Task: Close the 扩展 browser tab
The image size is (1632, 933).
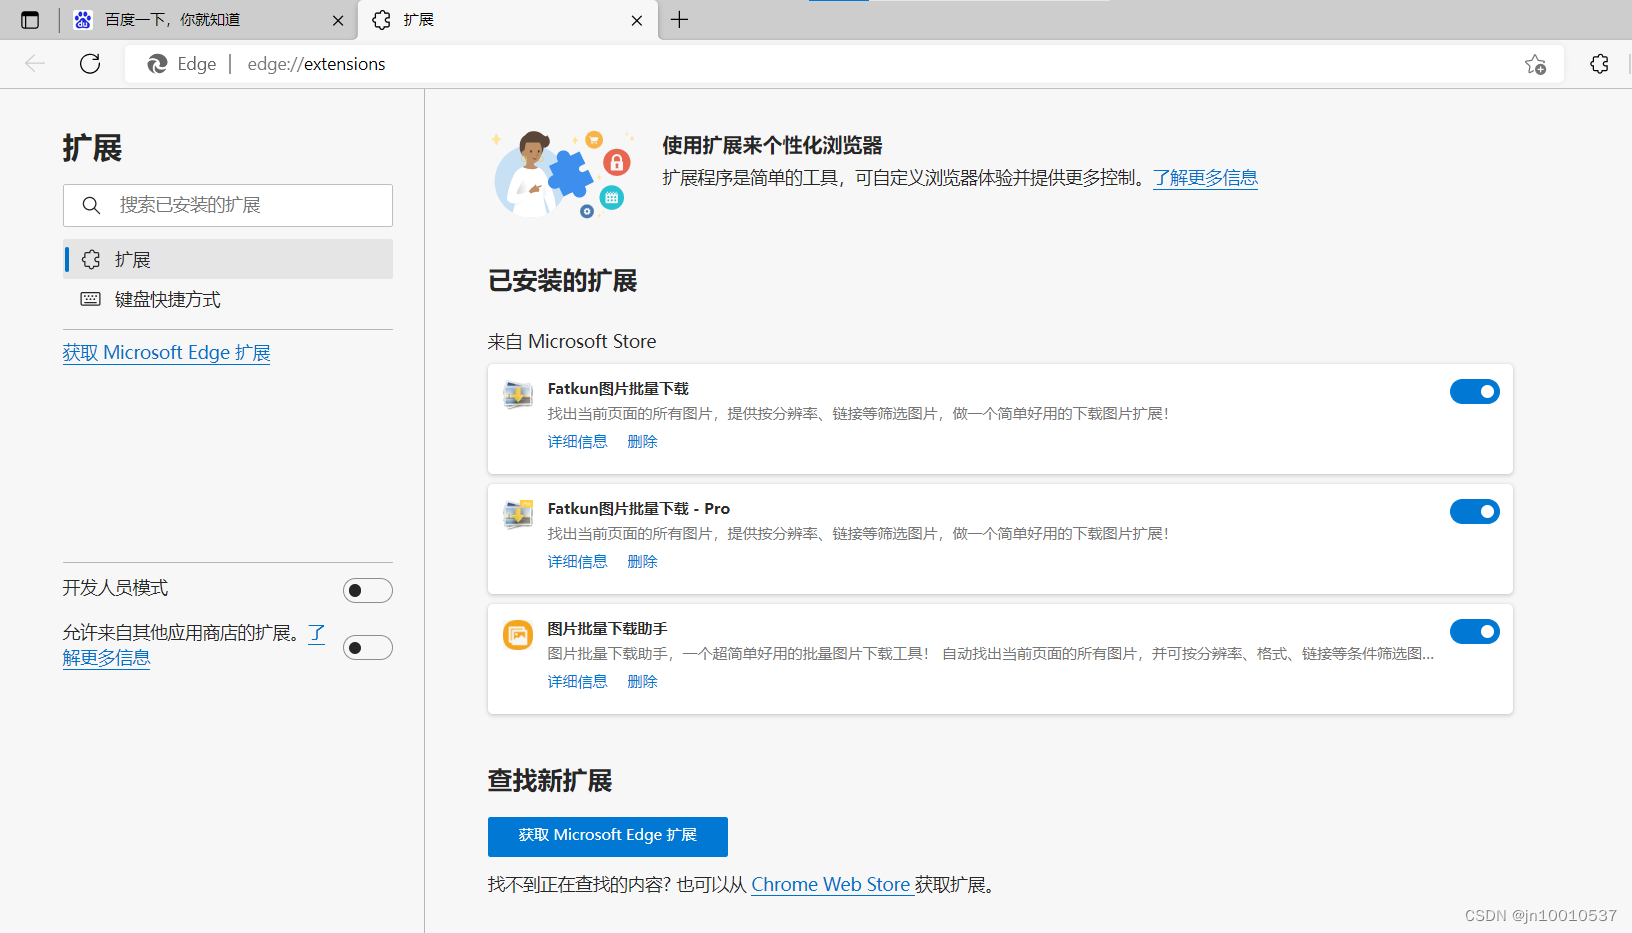Action: point(637,20)
